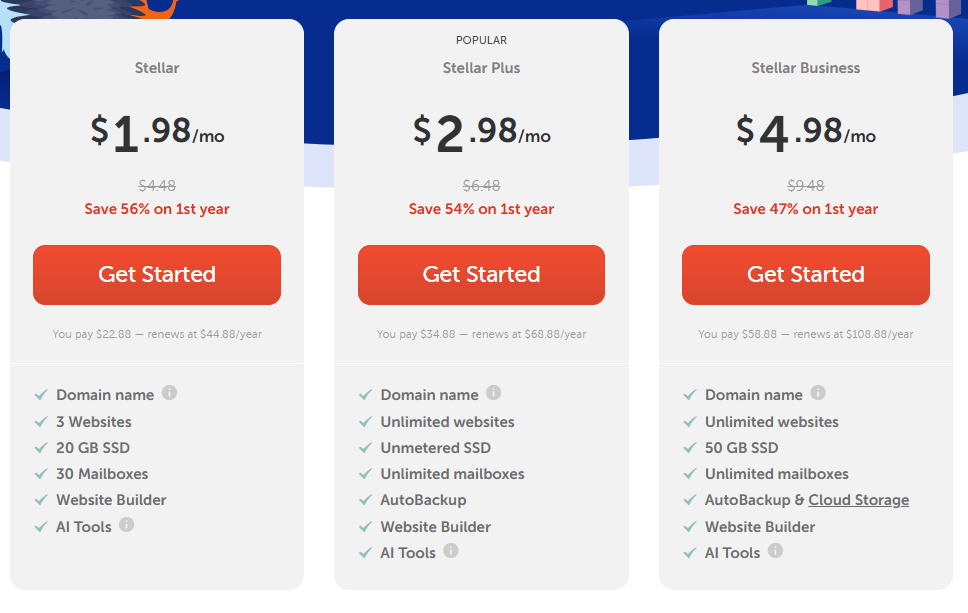968x613 pixels.
Task: Click info icon beside Stellar AI Tools
Action: point(127,525)
